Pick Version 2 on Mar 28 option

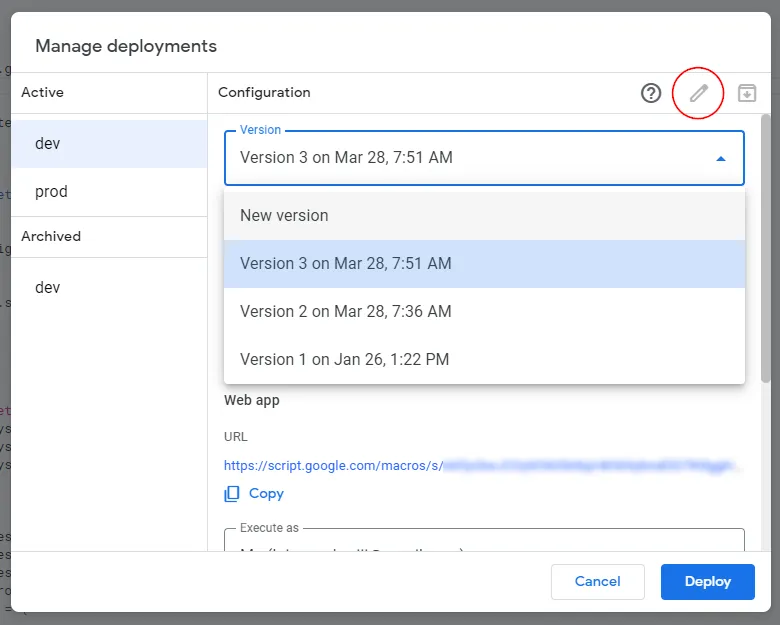coord(346,311)
